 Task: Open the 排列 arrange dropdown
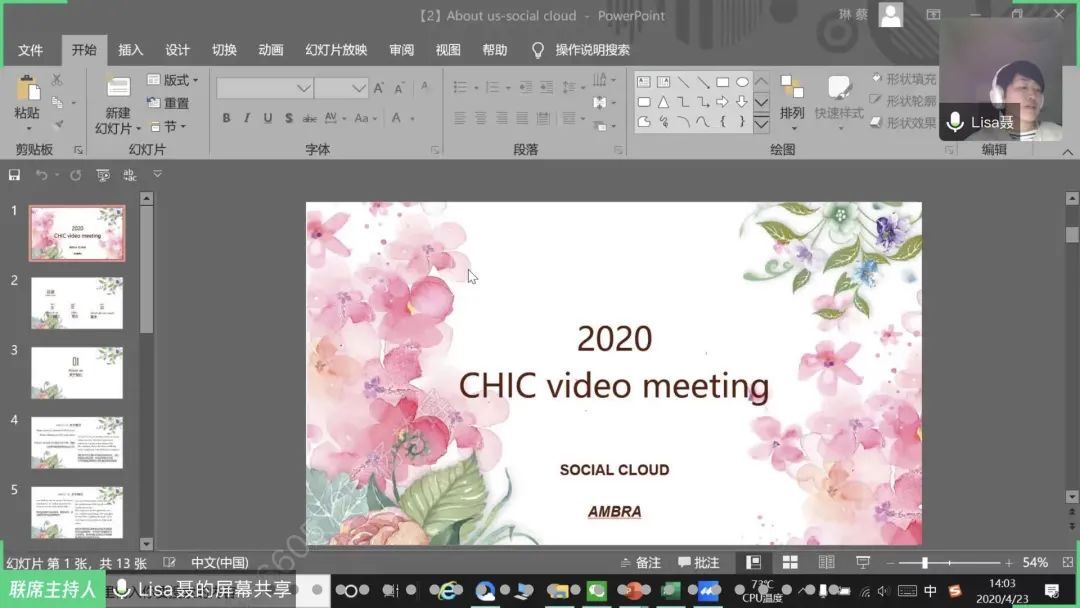click(x=792, y=103)
